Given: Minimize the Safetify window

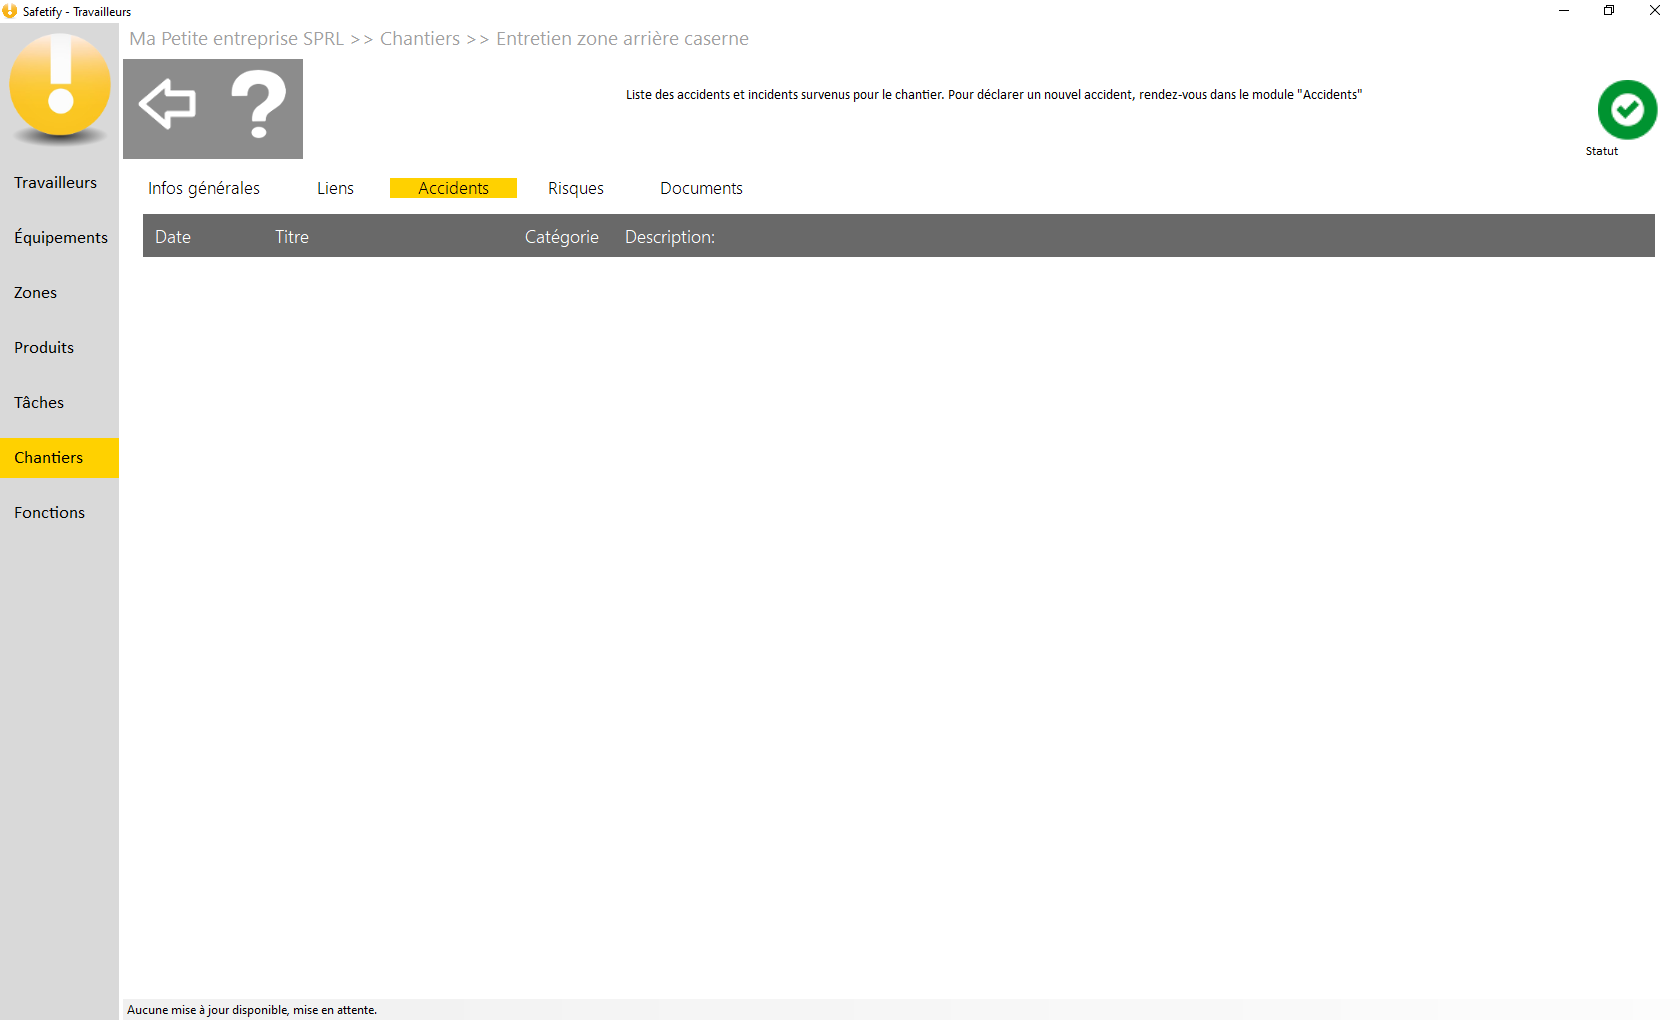Looking at the screenshot, I should (x=1564, y=11).
